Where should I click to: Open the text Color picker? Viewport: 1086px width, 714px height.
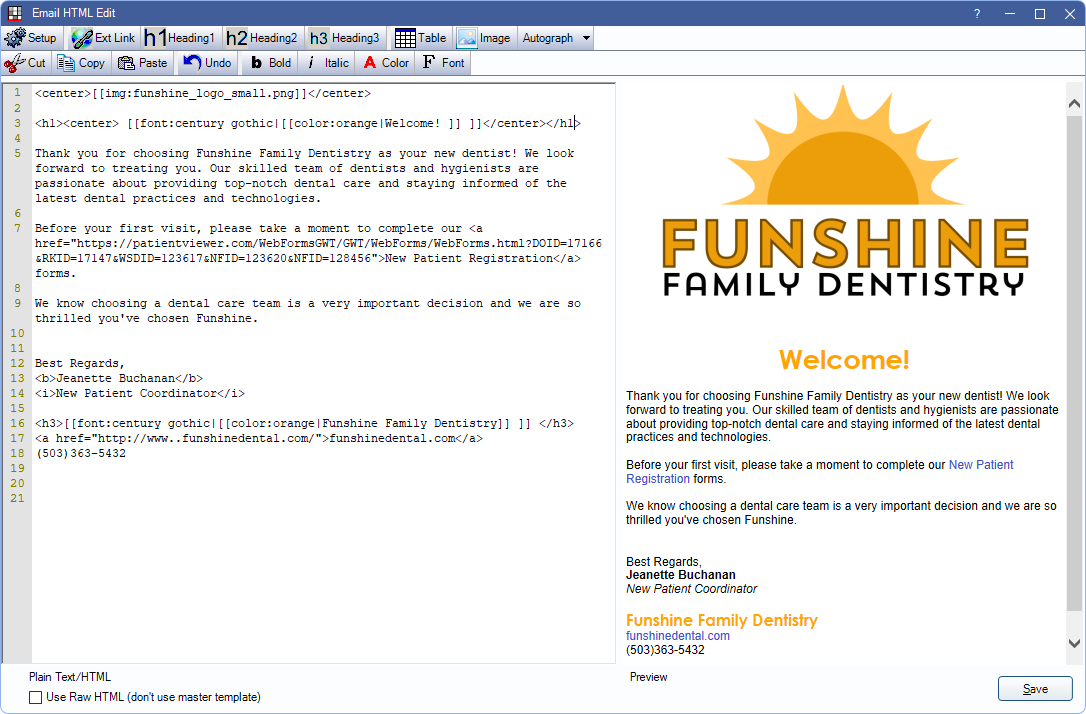(385, 63)
